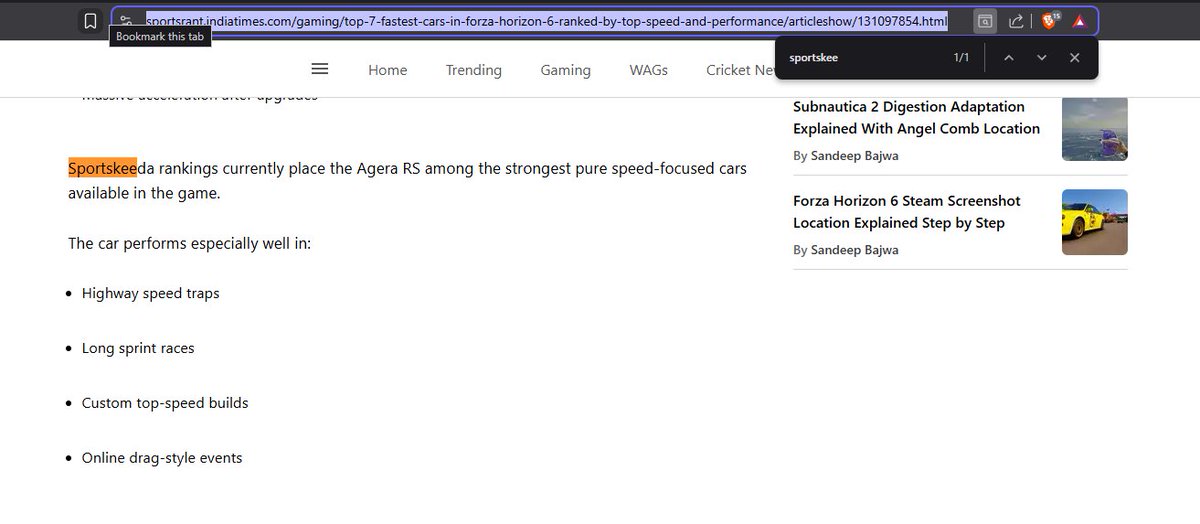Click 'Long sprint races' bullet

click(x=138, y=348)
